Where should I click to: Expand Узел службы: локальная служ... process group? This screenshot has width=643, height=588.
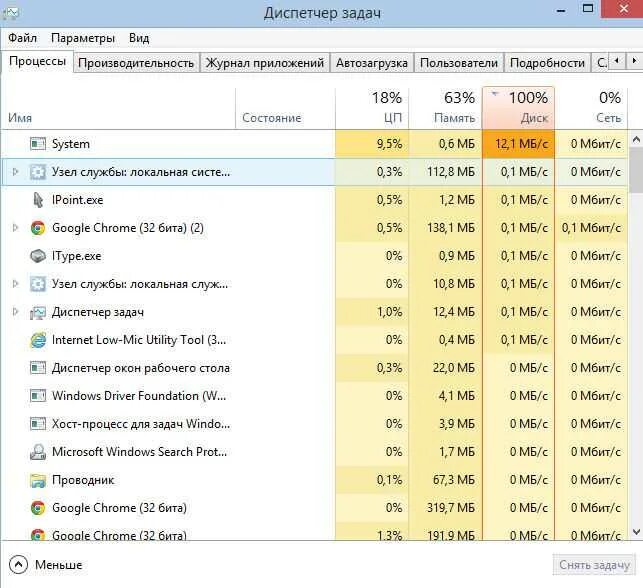16,283
